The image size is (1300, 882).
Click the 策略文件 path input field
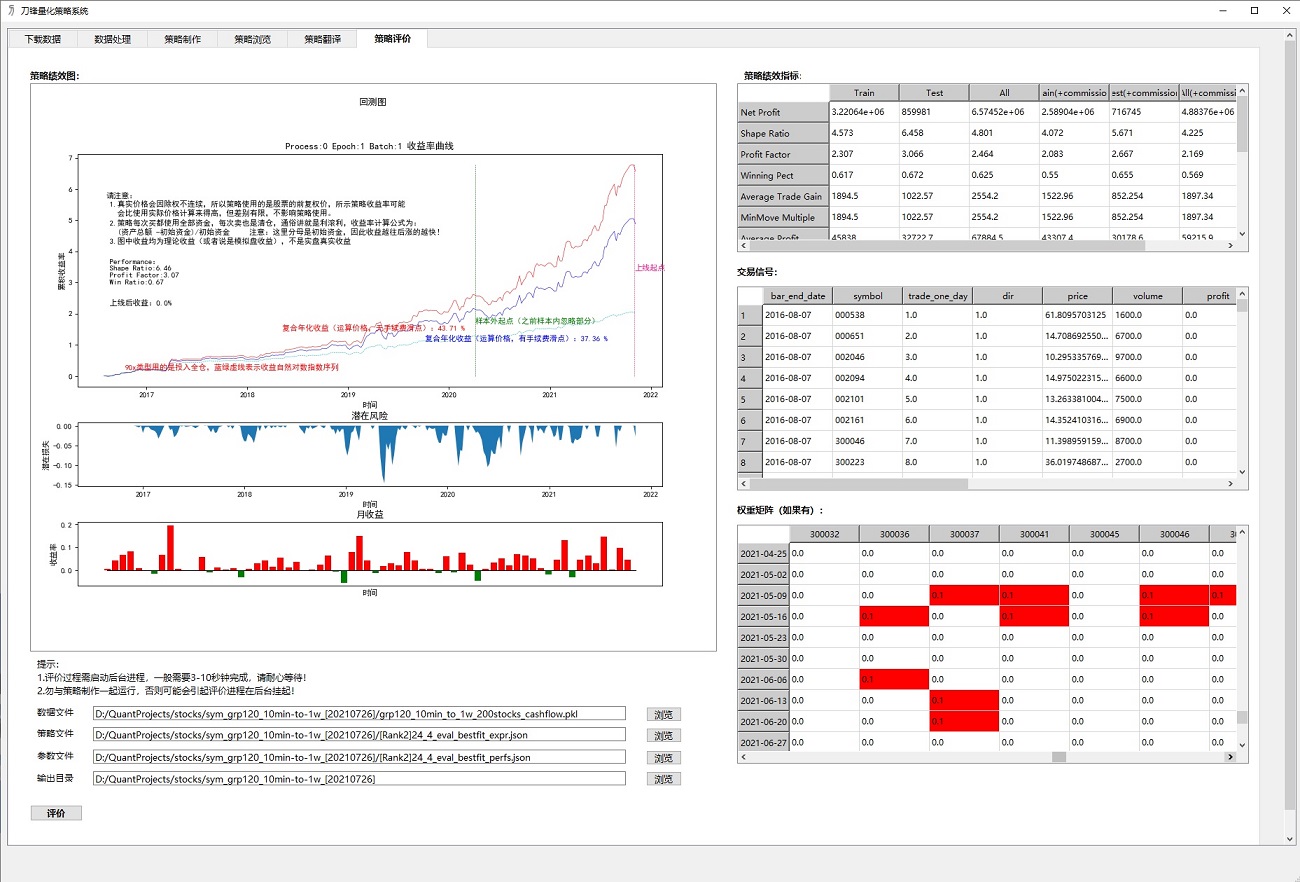tap(359, 735)
